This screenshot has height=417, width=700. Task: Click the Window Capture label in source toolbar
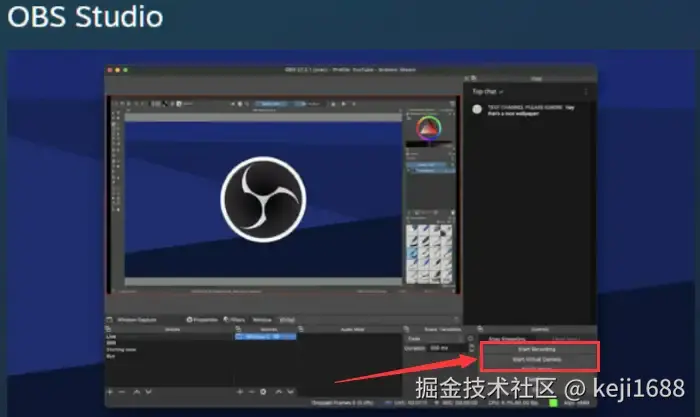[137, 320]
